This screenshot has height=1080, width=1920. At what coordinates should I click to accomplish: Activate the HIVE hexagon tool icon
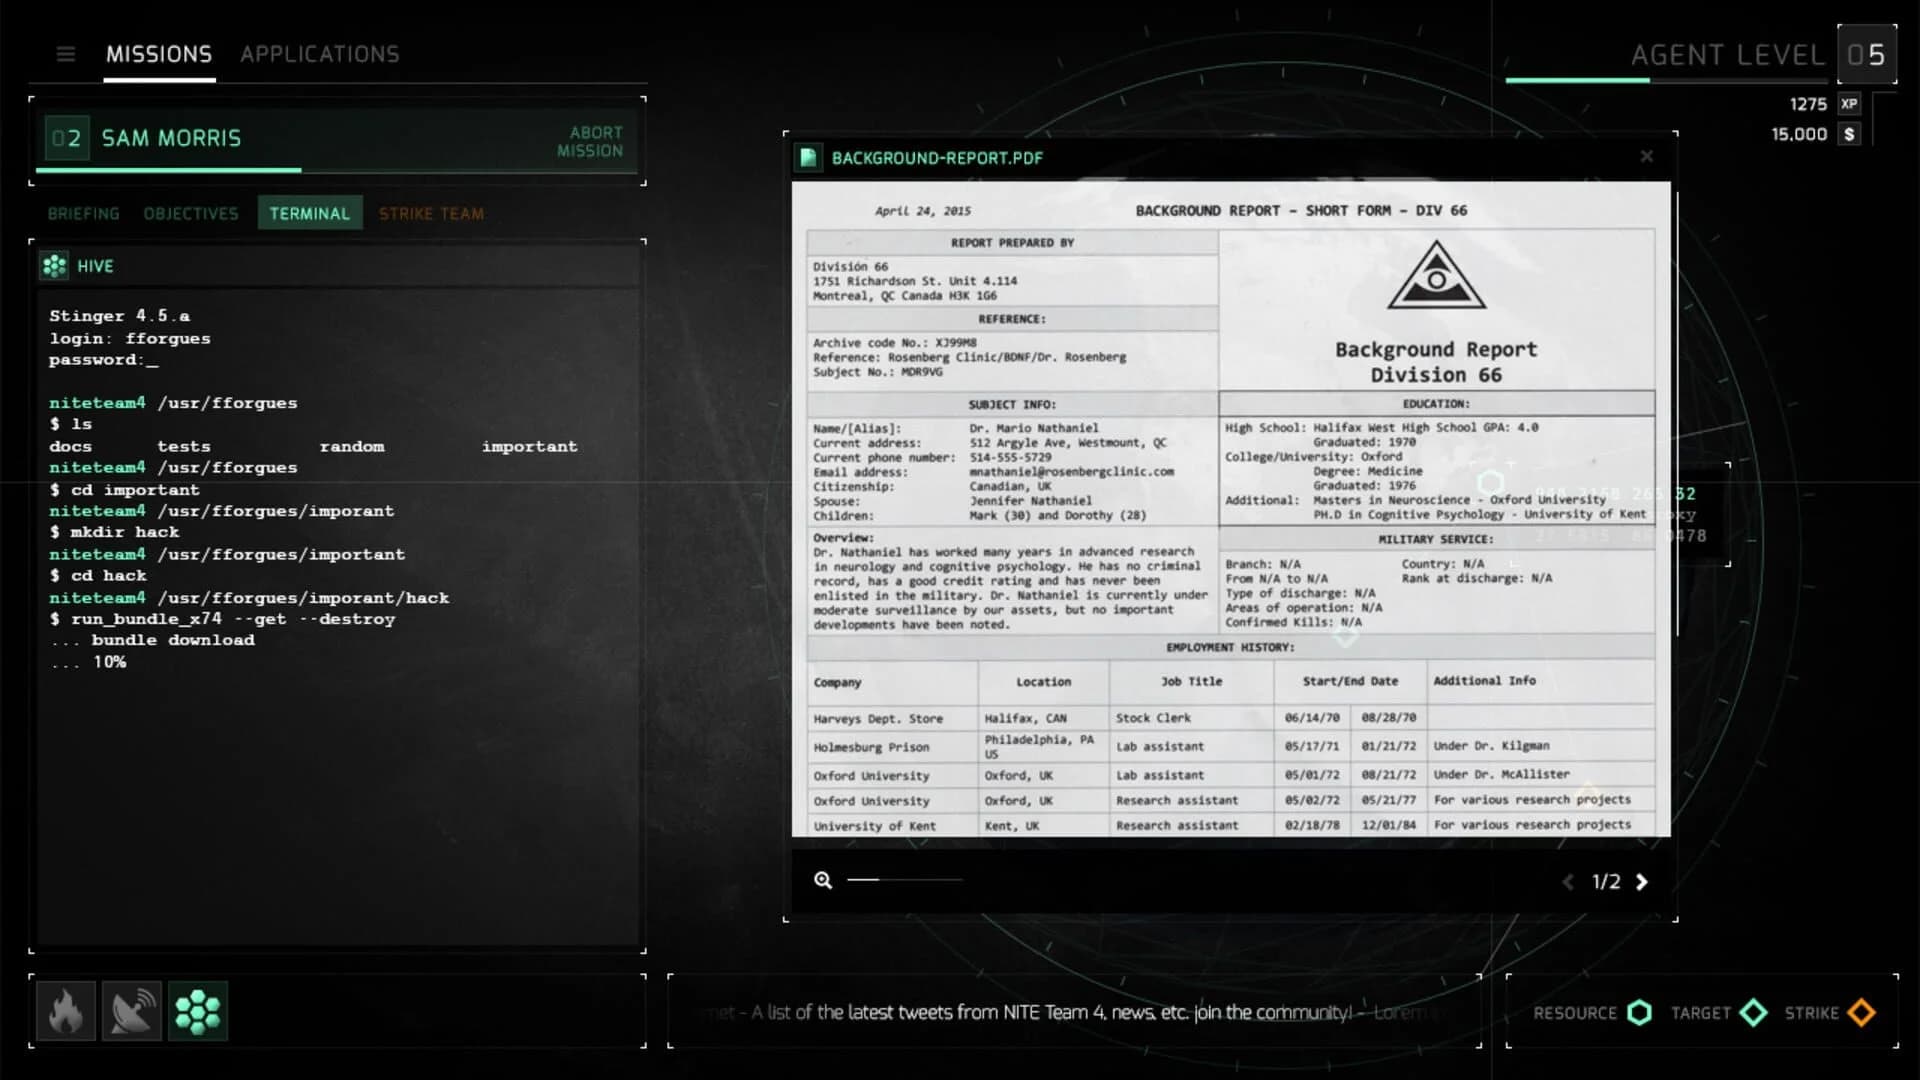click(x=198, y=1011)
